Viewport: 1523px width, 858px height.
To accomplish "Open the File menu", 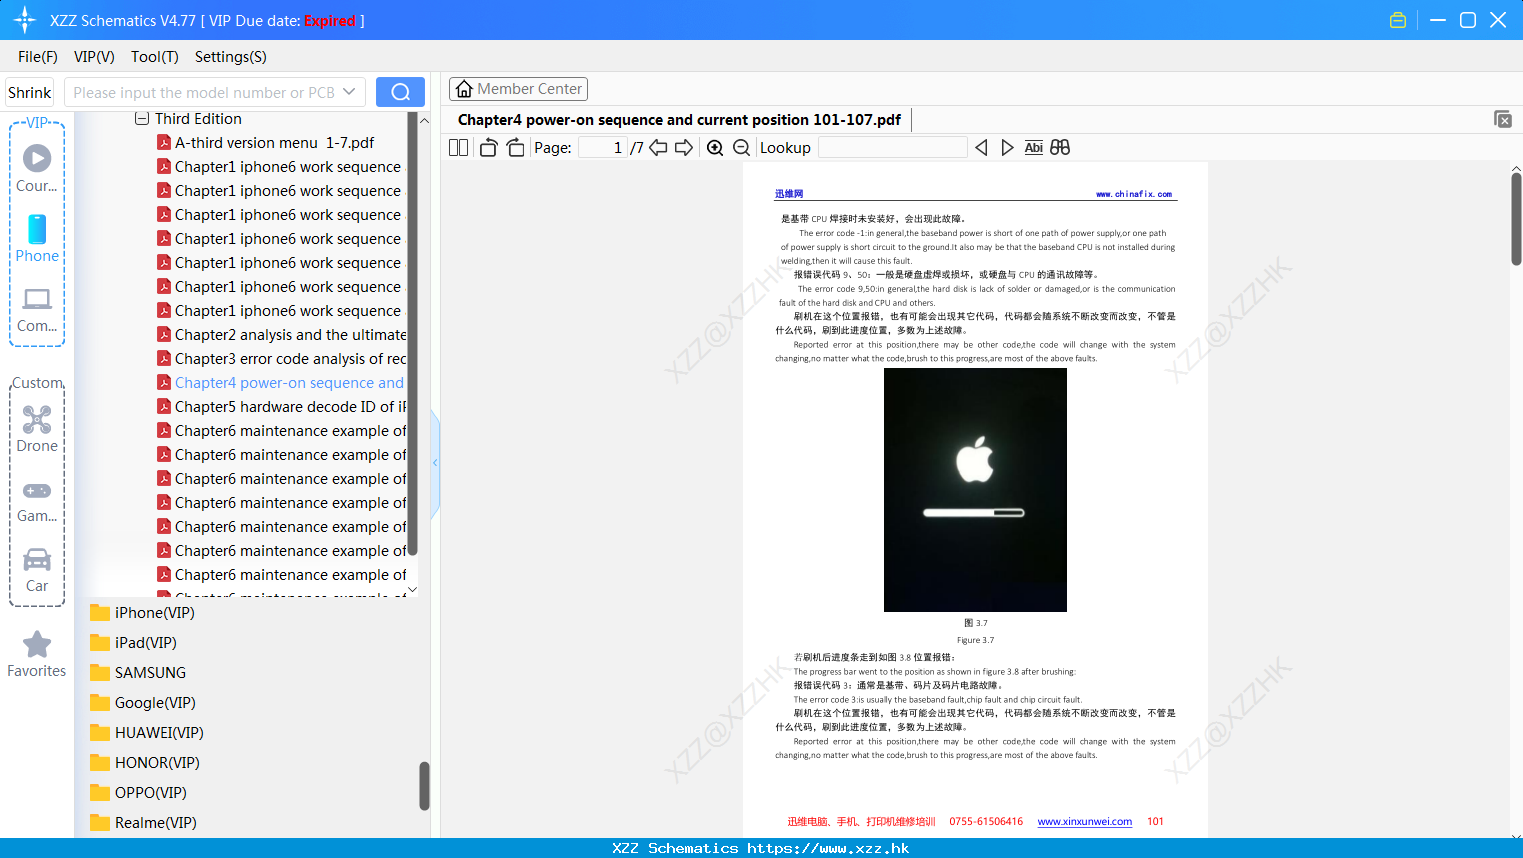I will pyautogui.click(x=38, y=57).
